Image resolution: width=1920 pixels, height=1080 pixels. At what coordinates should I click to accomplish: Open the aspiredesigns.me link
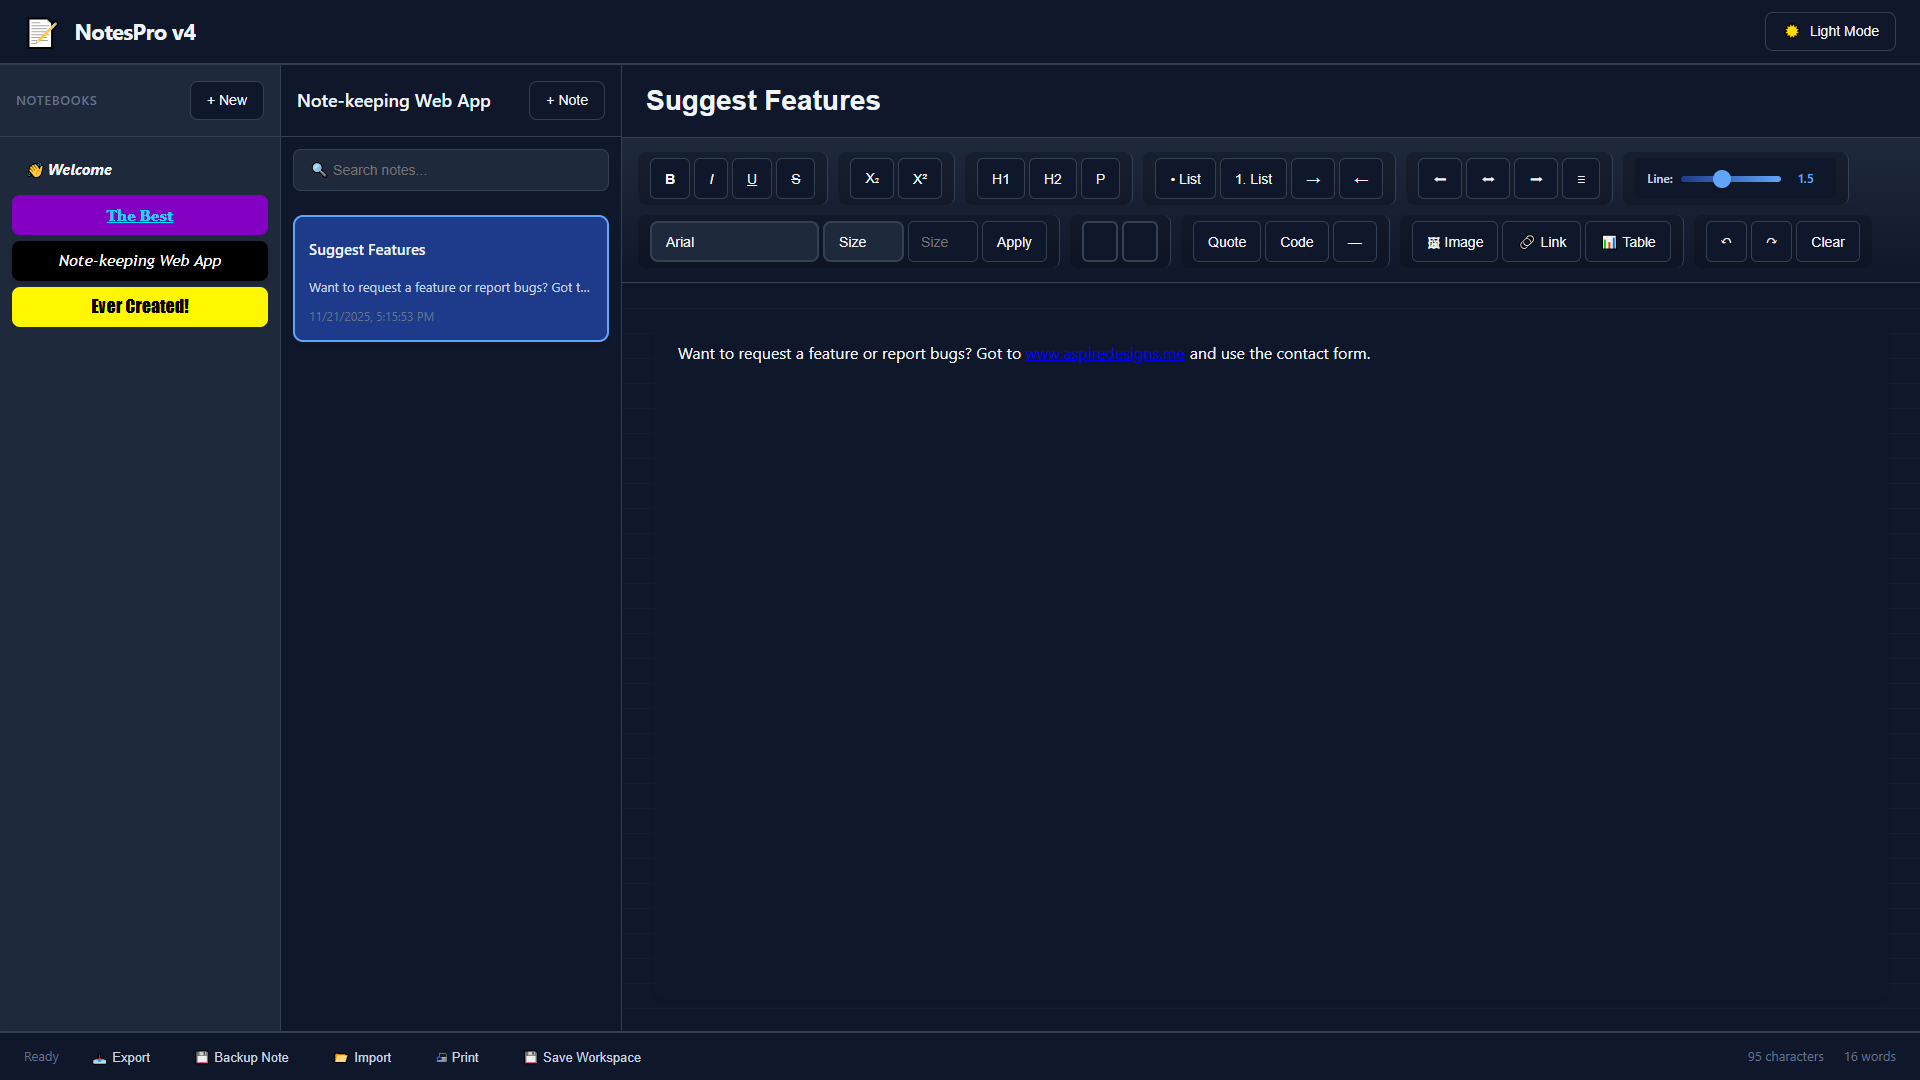(x=1105, y=354)
